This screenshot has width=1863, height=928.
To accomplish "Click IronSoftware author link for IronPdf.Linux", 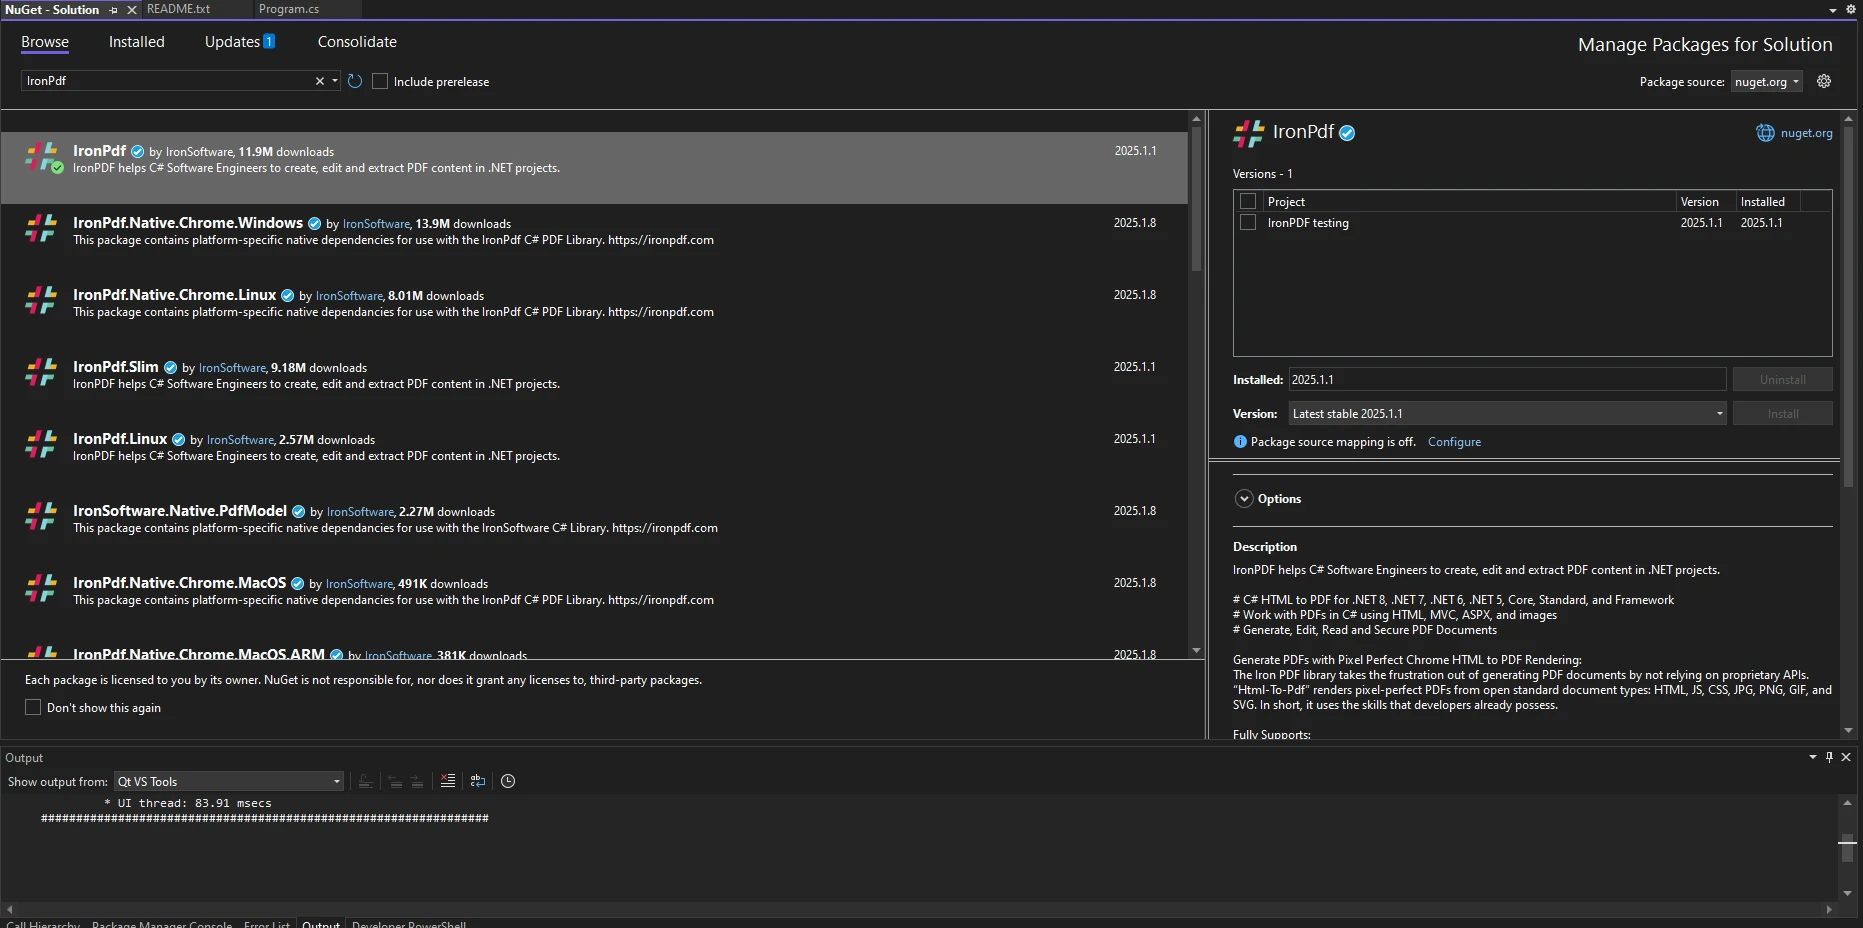I will tap(240, 440).
